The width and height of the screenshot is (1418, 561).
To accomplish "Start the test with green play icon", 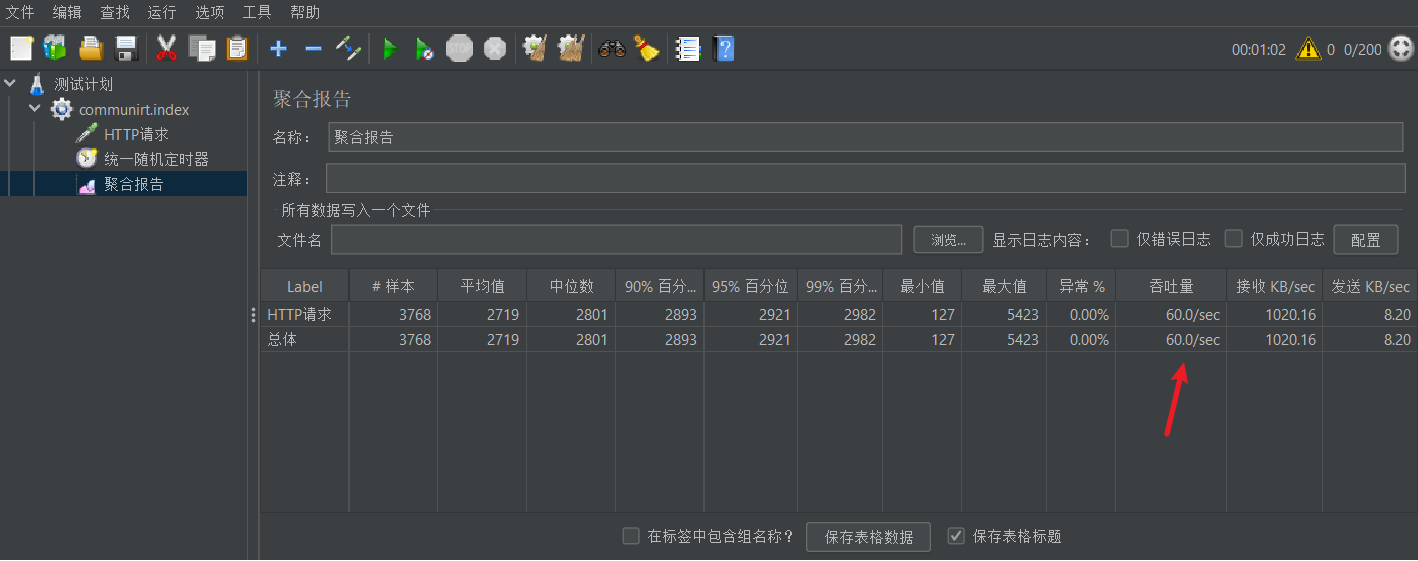I will coord(390,48).
